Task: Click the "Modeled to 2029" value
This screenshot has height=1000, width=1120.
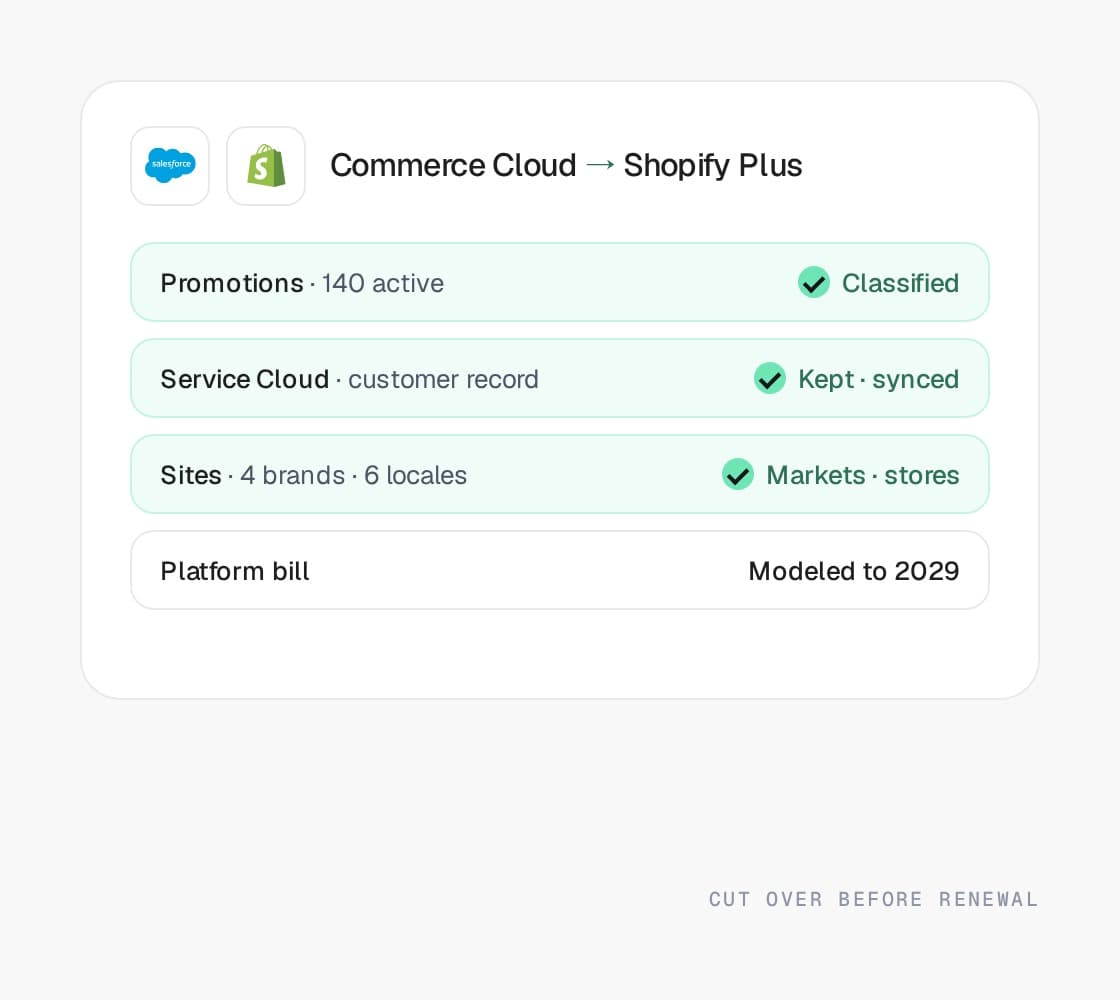Action: 854,571
